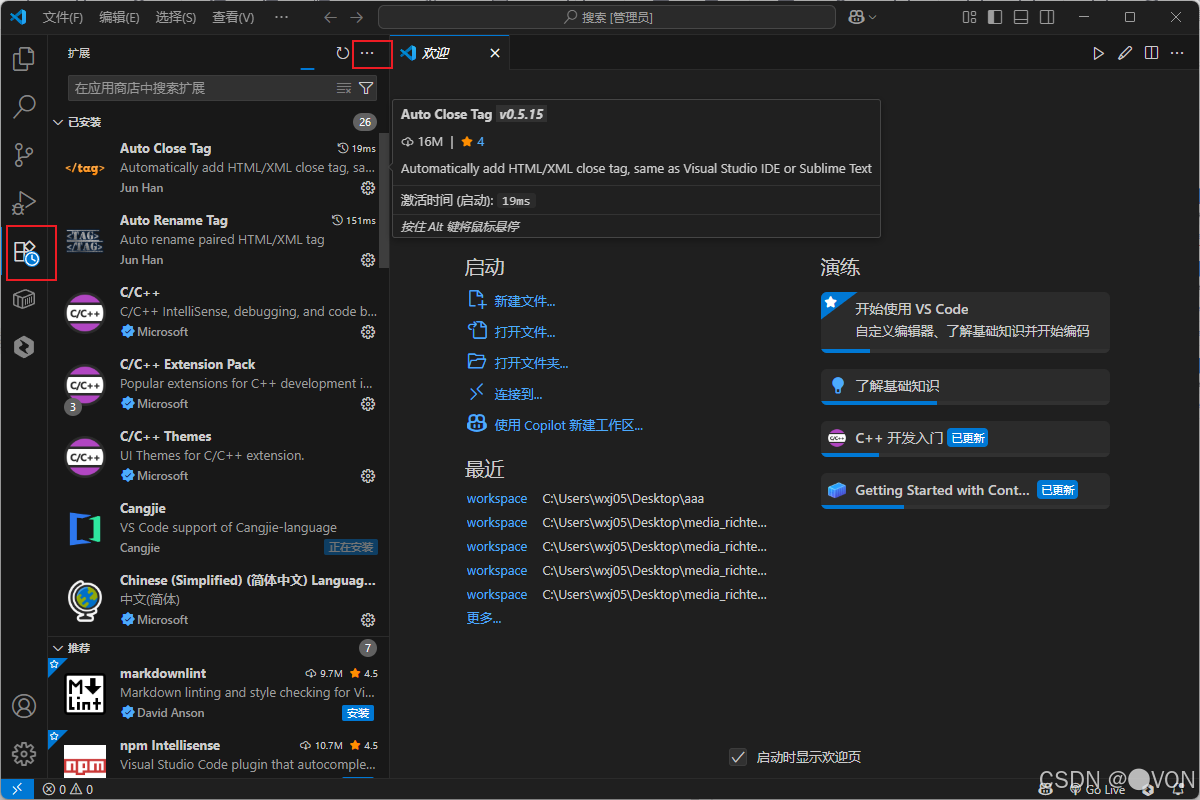The image size is (1200, 800).
Task: Open C++ 开发入门 walkthrough
Action: [965, 439]
